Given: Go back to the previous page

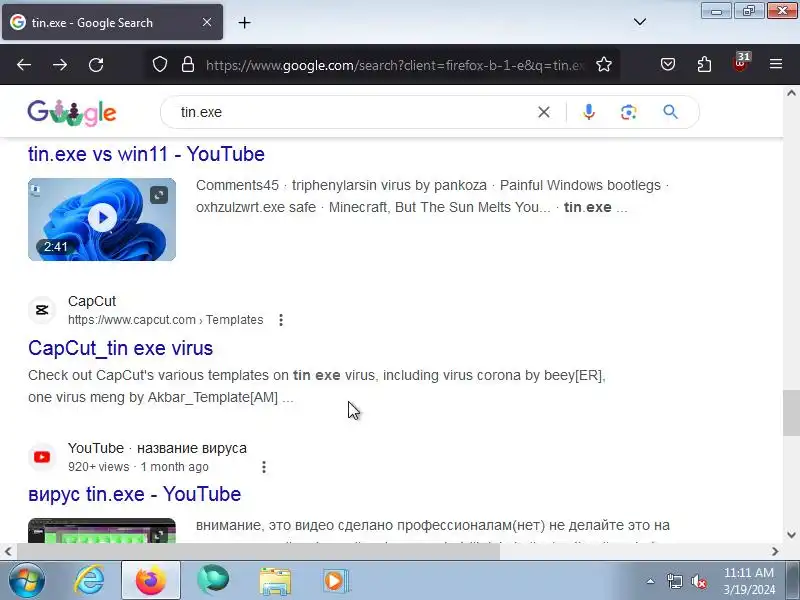Looking at the screenshot, I should [24, 65].
